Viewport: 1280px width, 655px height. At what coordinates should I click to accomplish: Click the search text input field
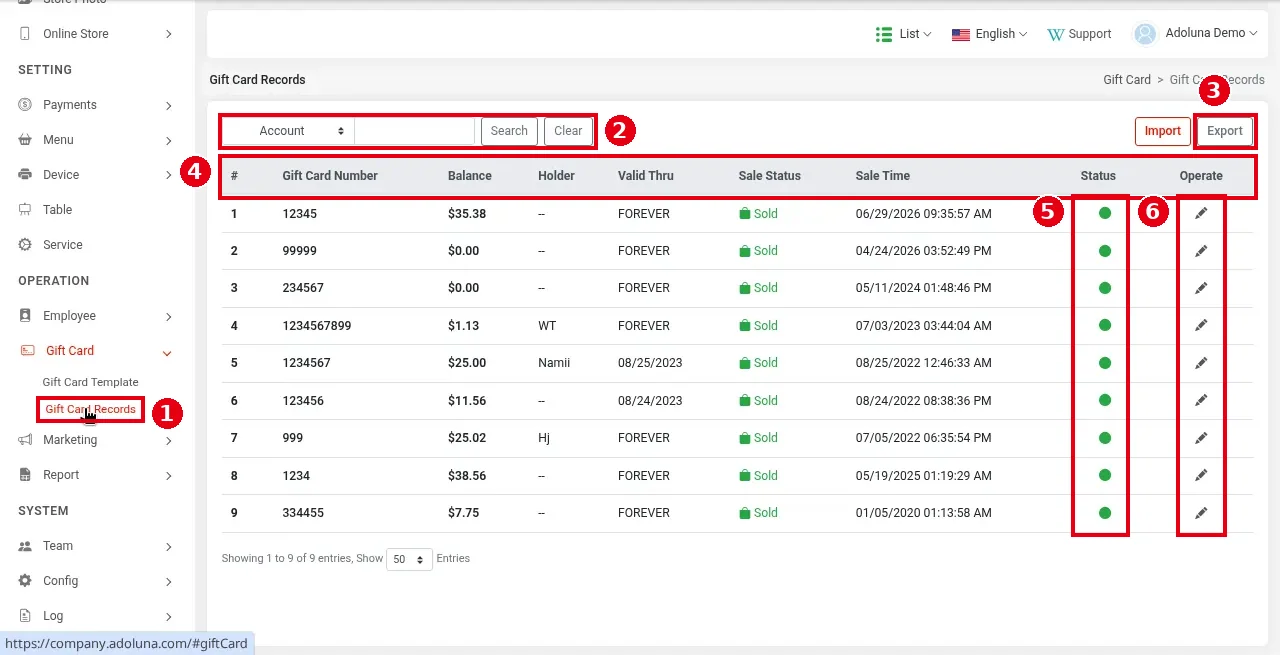click(x=415, y=131)
